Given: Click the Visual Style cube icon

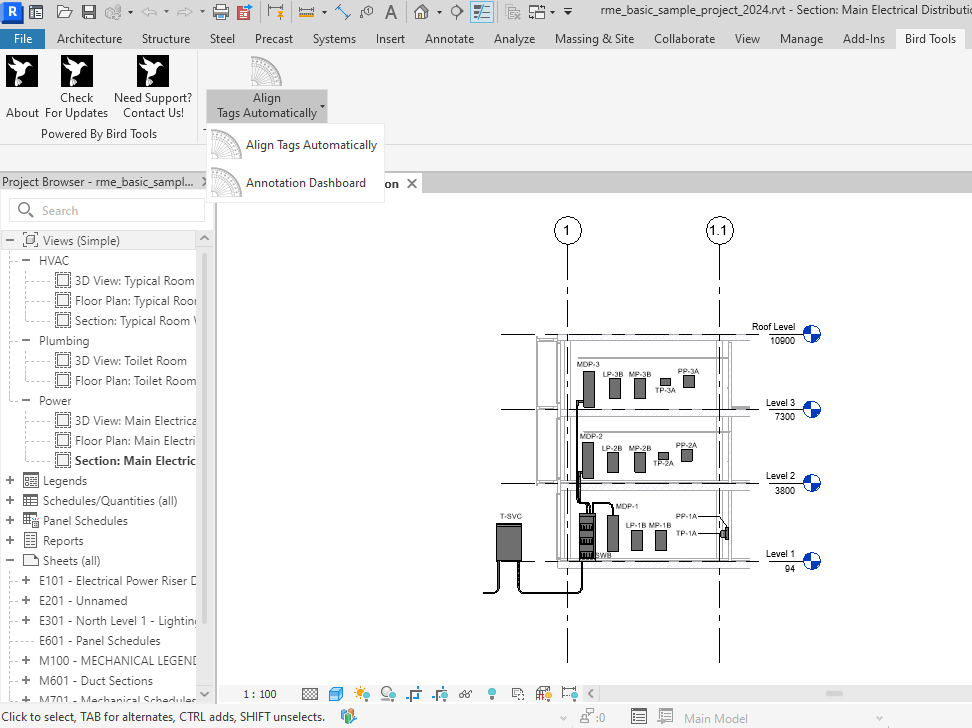Looking at the screenshot, I should tap(336, 694).
